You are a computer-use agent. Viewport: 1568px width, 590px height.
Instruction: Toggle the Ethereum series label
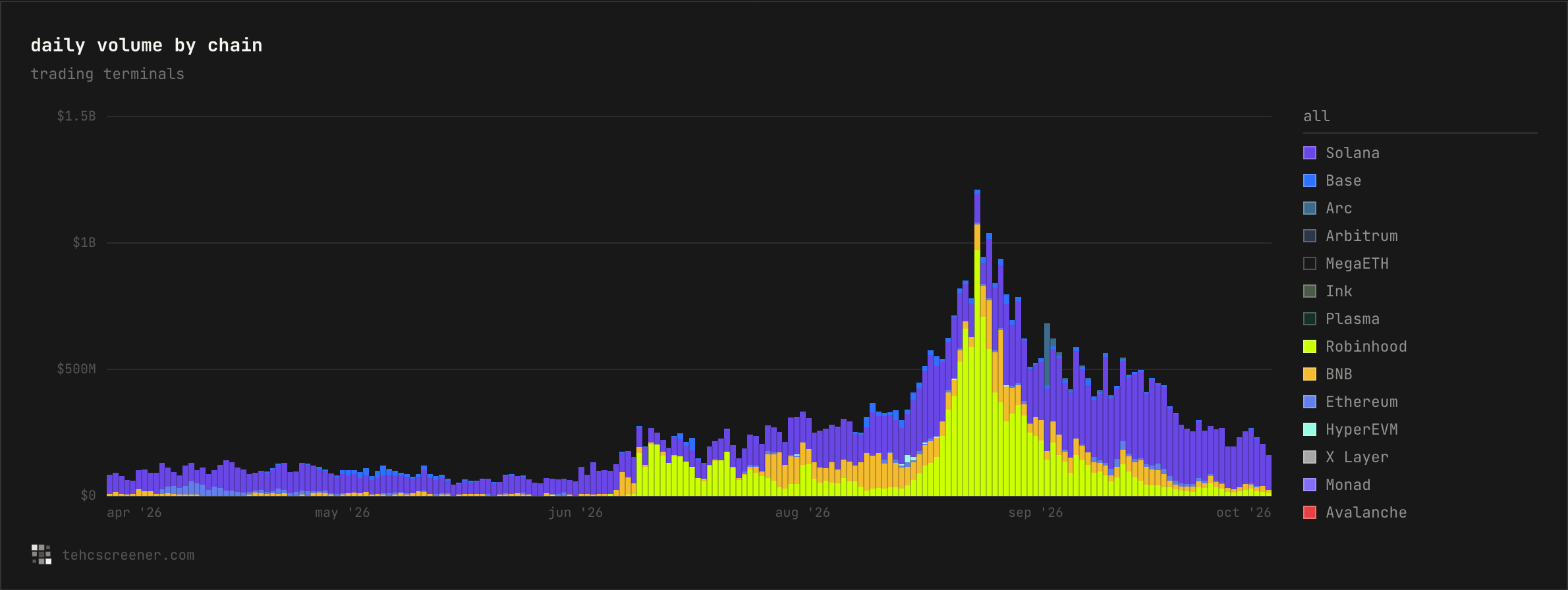1361,402
